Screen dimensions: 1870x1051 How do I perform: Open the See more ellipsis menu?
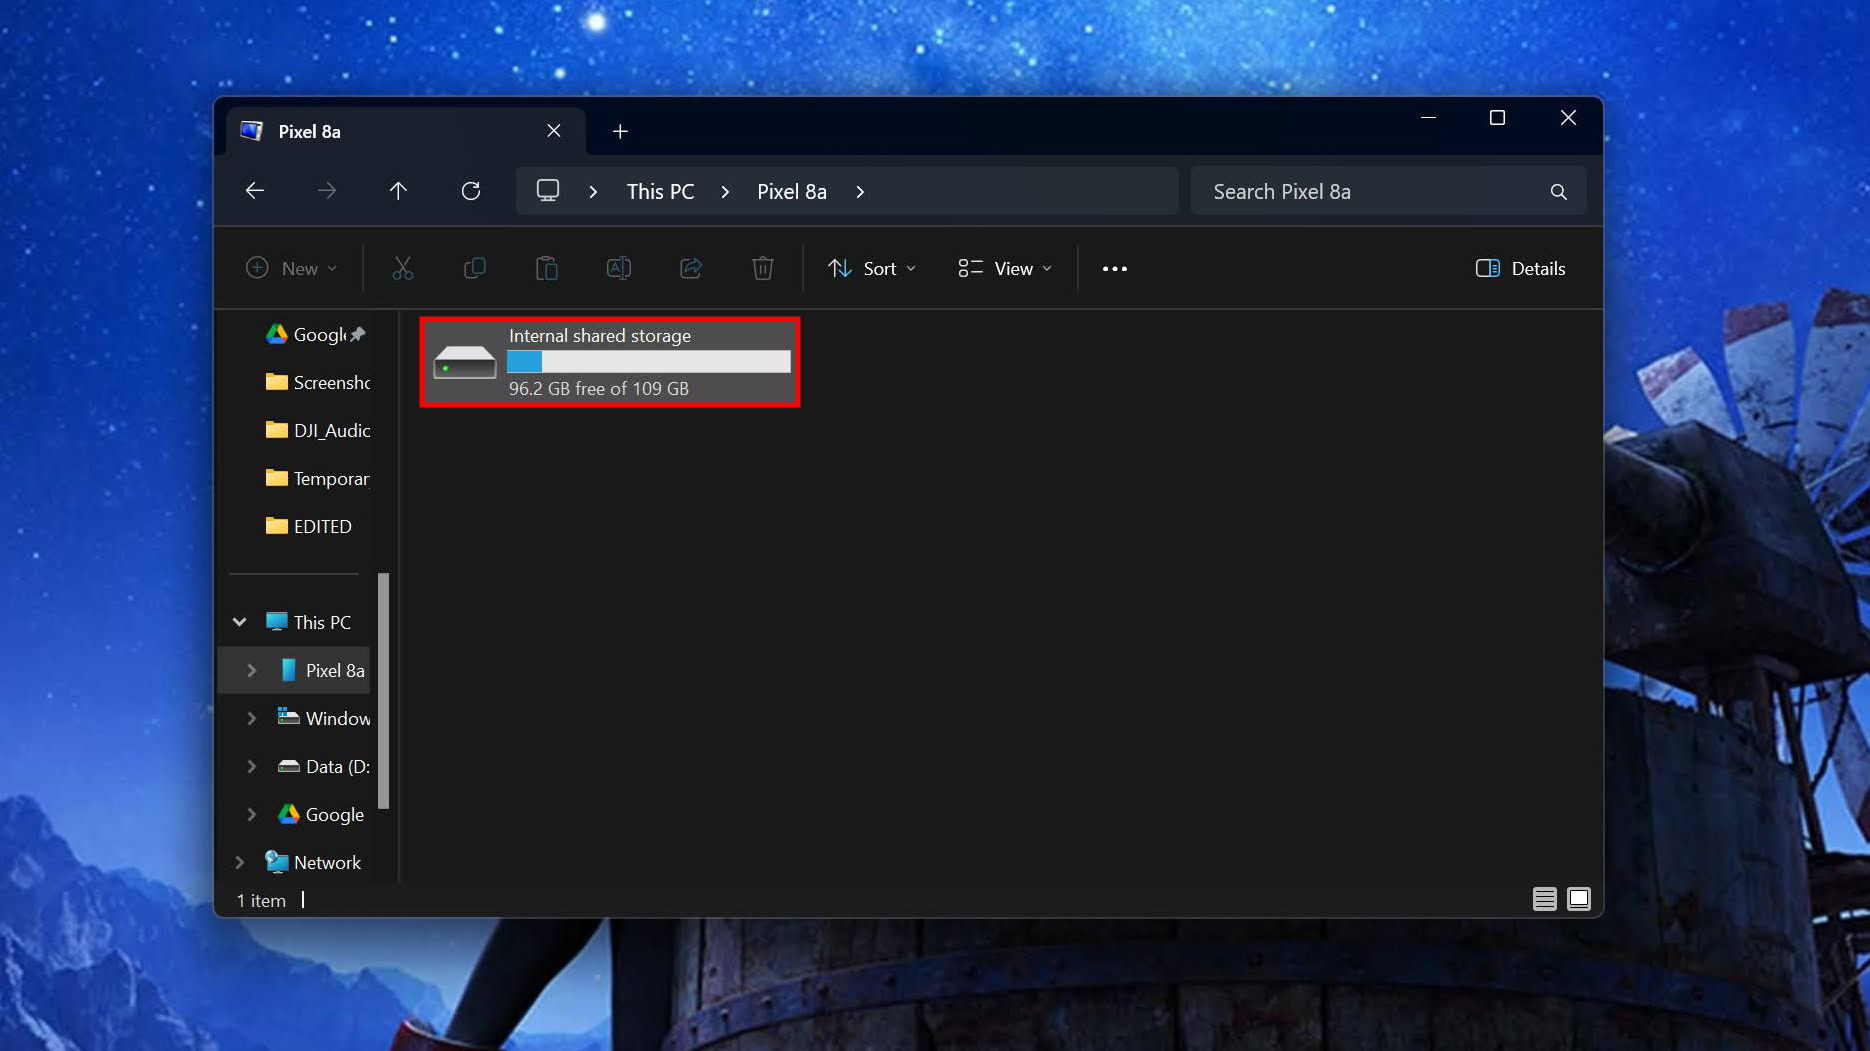click(x=1114, y=268)
